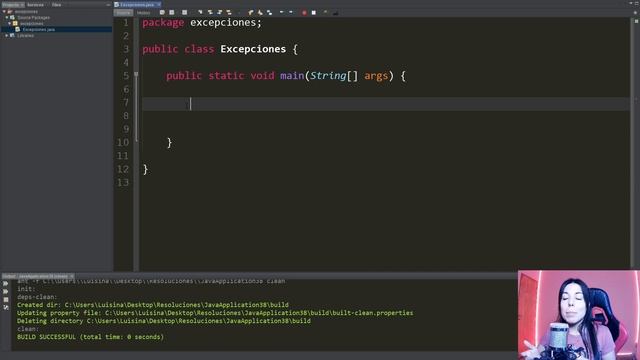Switch to the Source editor view
Viewport: 640px width, 360px height.
pyautogui.click(x=123, y=13)
